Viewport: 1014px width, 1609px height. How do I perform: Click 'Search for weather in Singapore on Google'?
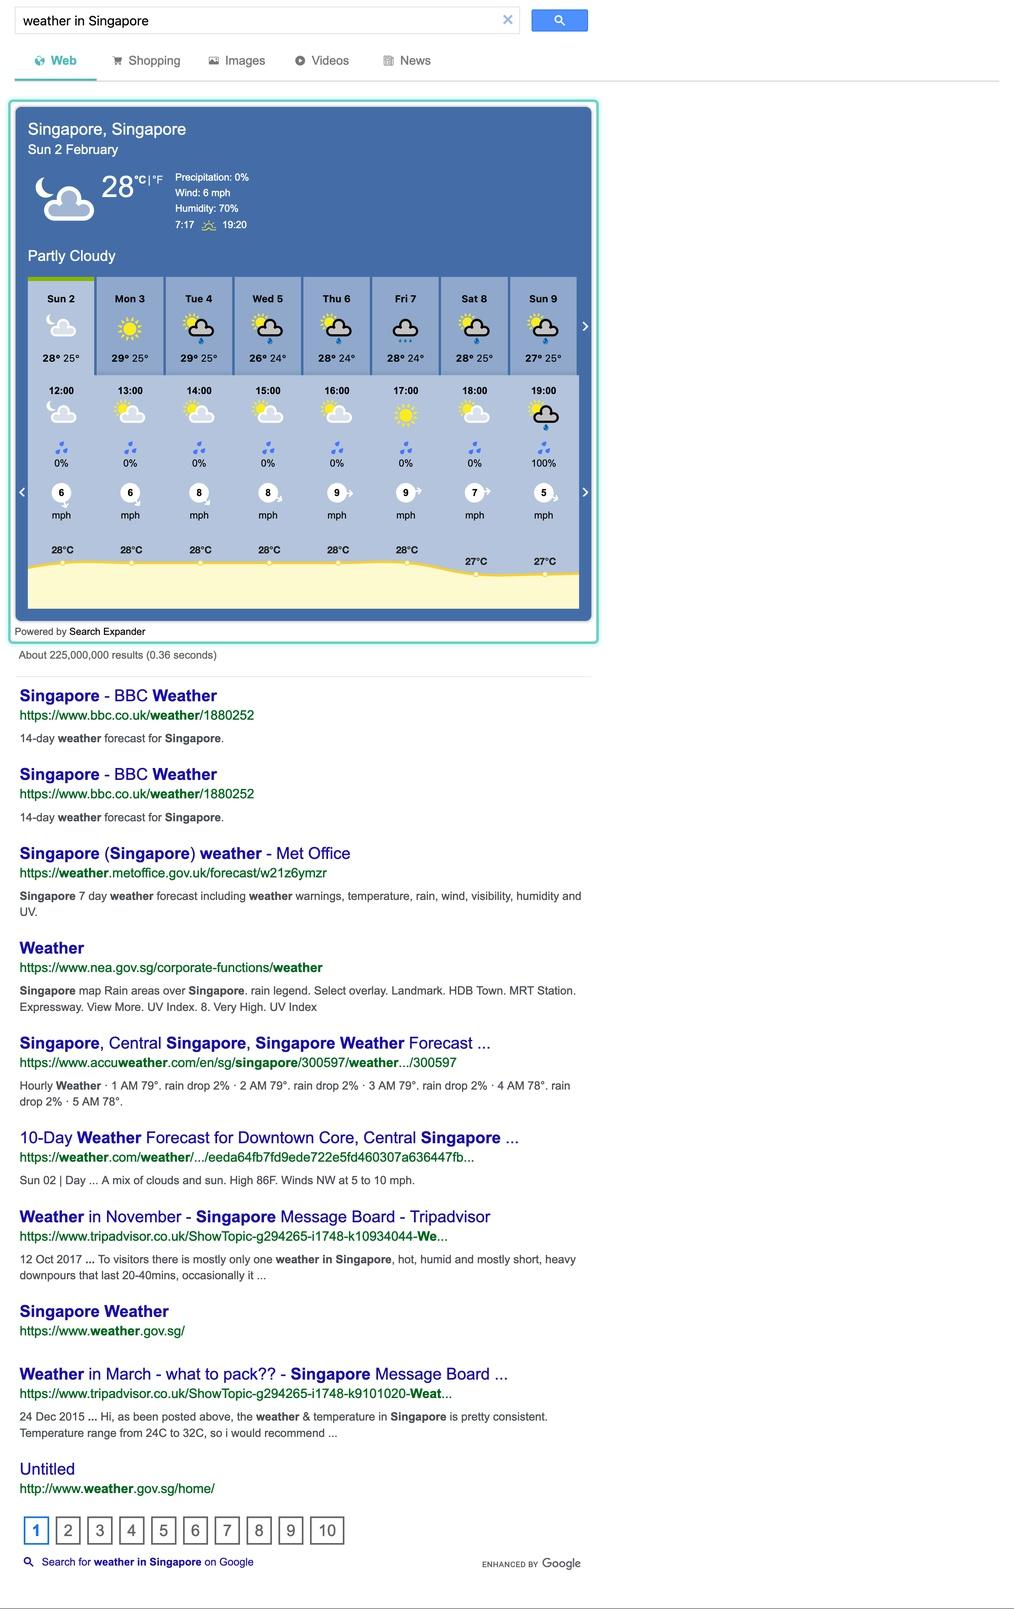147,1562
